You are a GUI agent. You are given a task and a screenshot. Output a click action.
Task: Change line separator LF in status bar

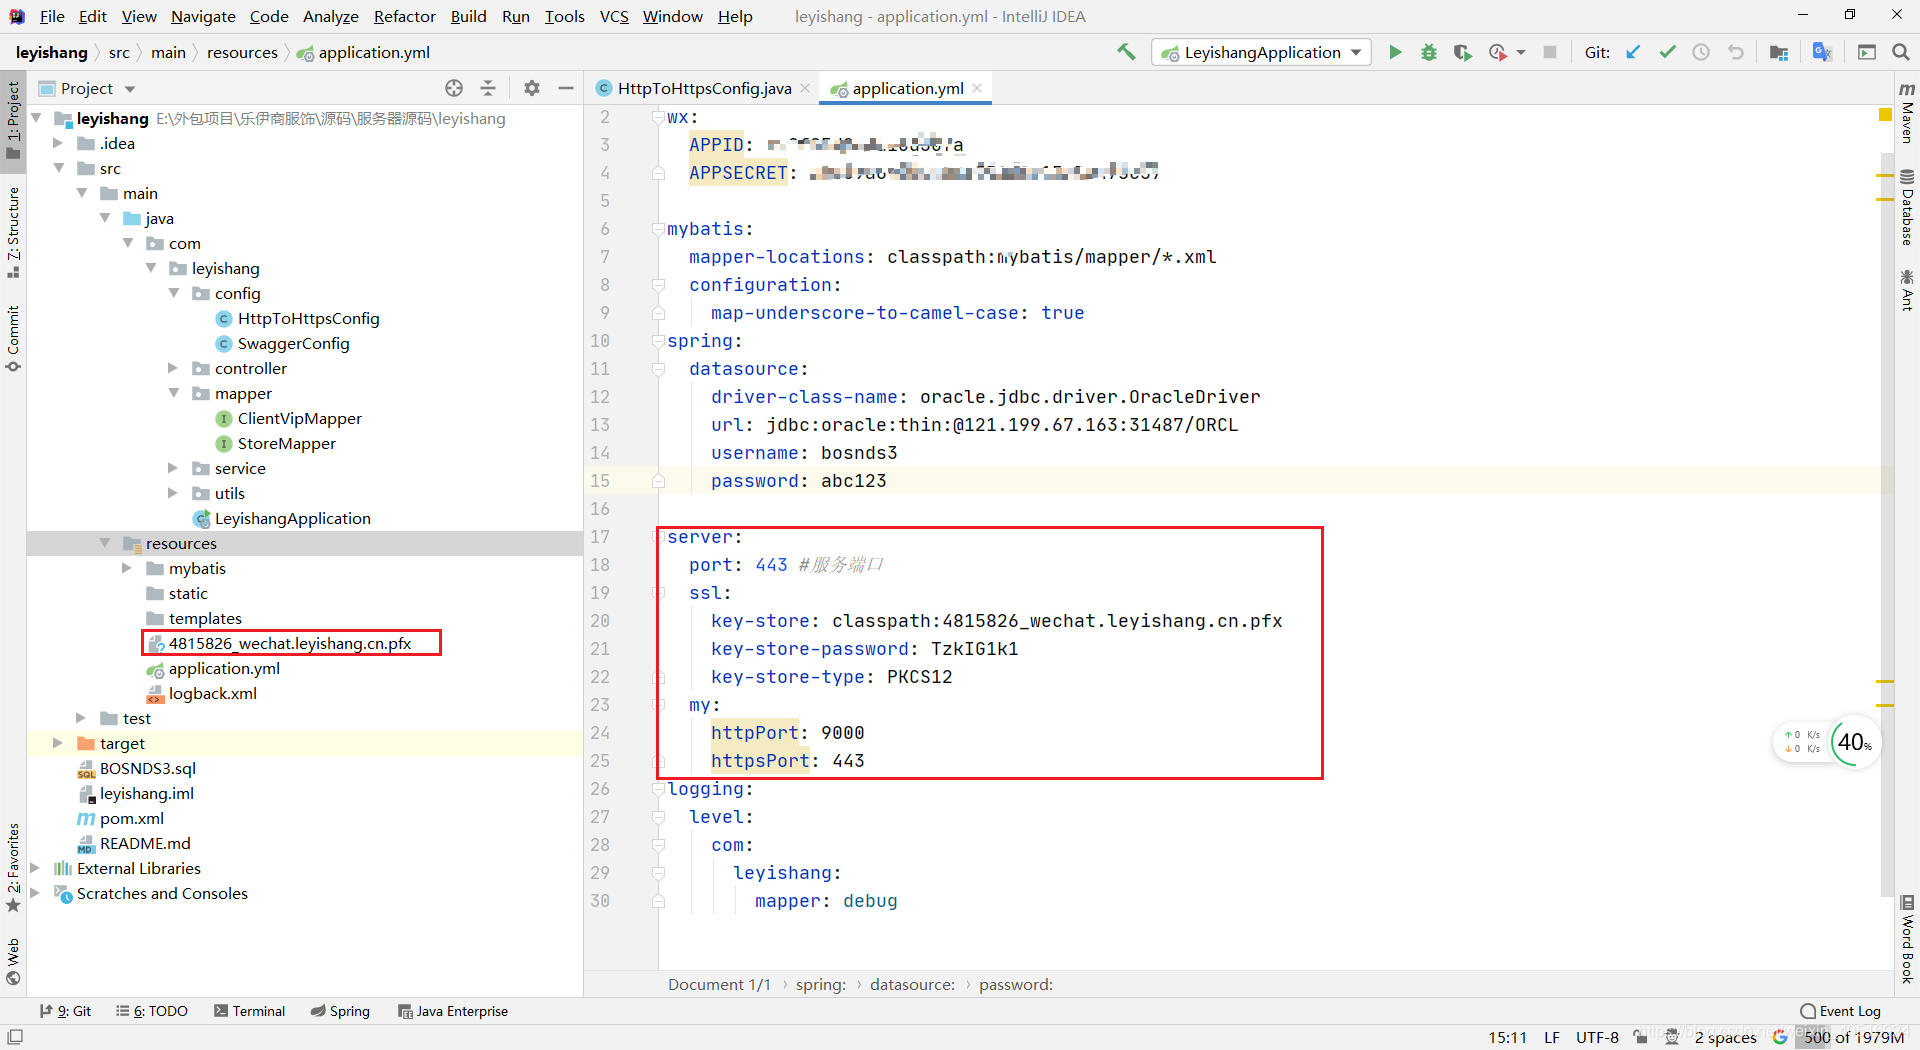tap(1552, 1037)
